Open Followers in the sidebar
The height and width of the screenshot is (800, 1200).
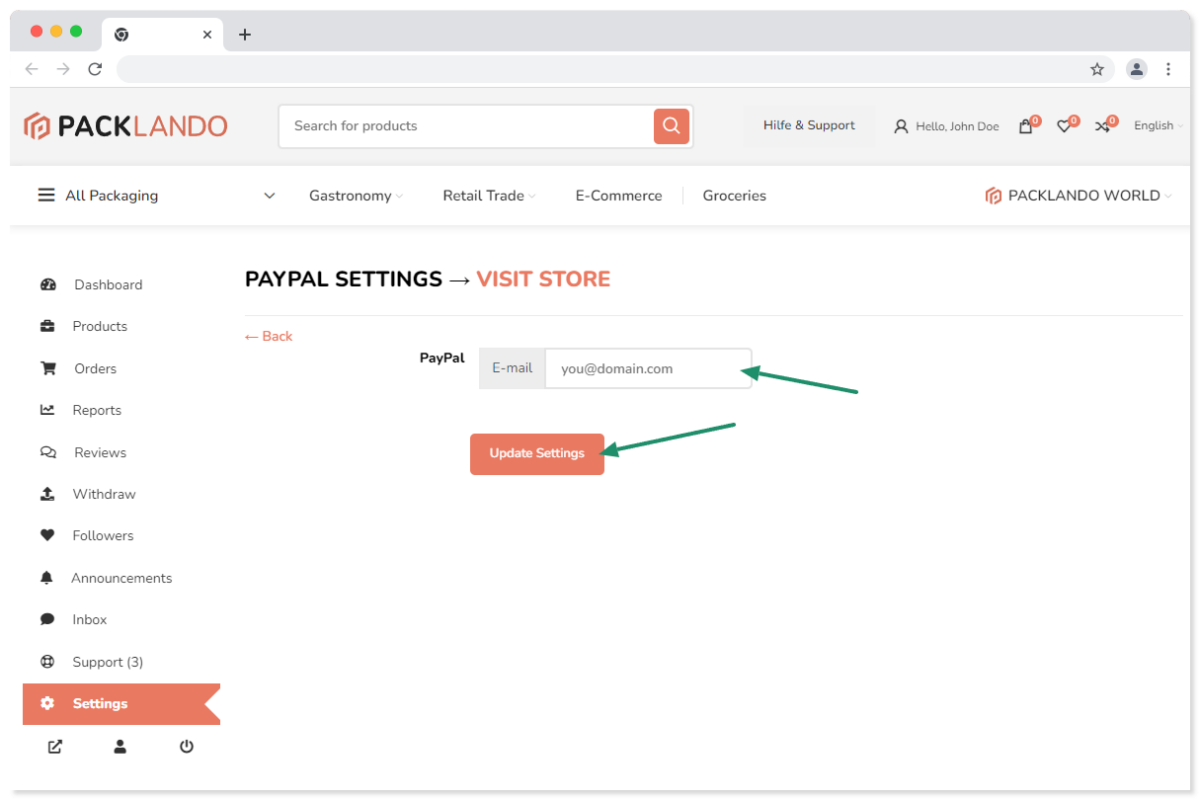(x=103, y=536)
